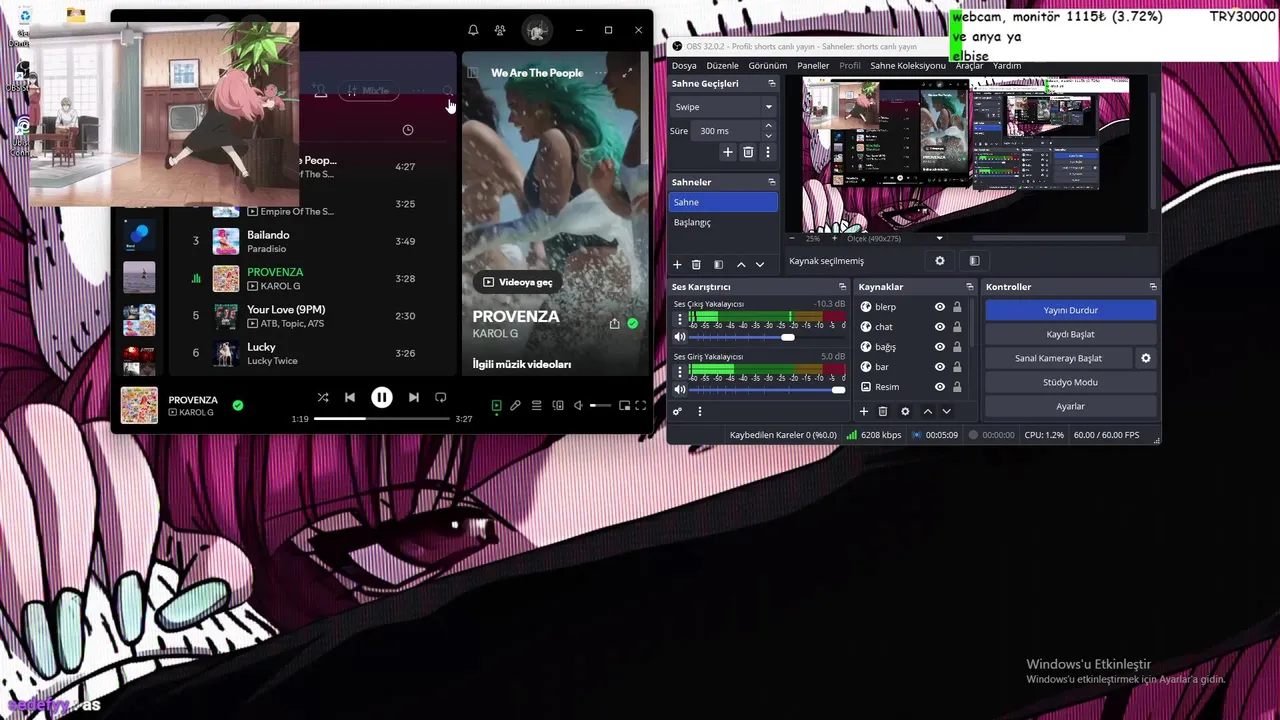Hide the blerp source
The width and height of the screenshot is (1280, 720).
[939, 307]
